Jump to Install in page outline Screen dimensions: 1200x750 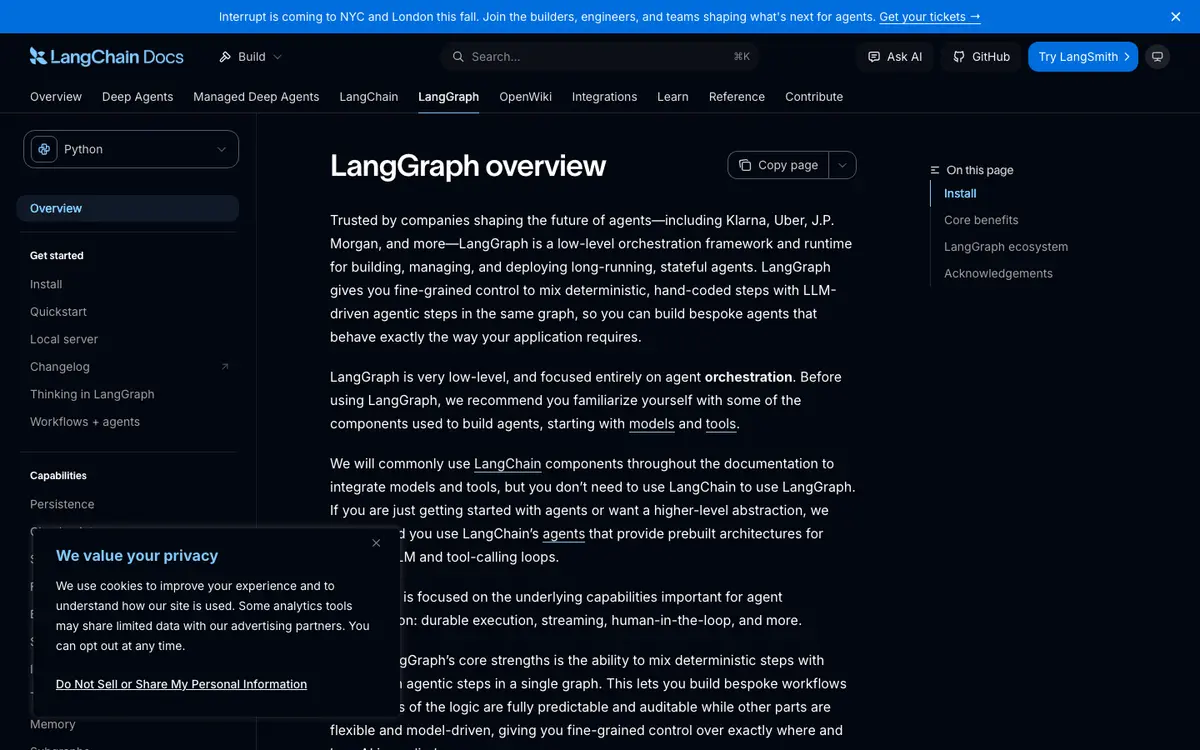pyautogui.click(x=960, y=193)
